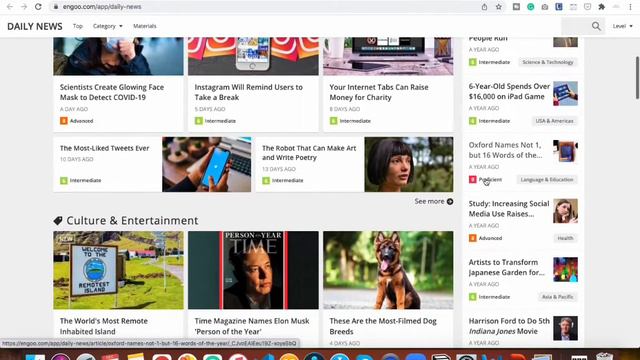This screenshot has width=640, height=360.
Task: Click the Remotest Island sign thumbnail
Action: coord(118,270)
